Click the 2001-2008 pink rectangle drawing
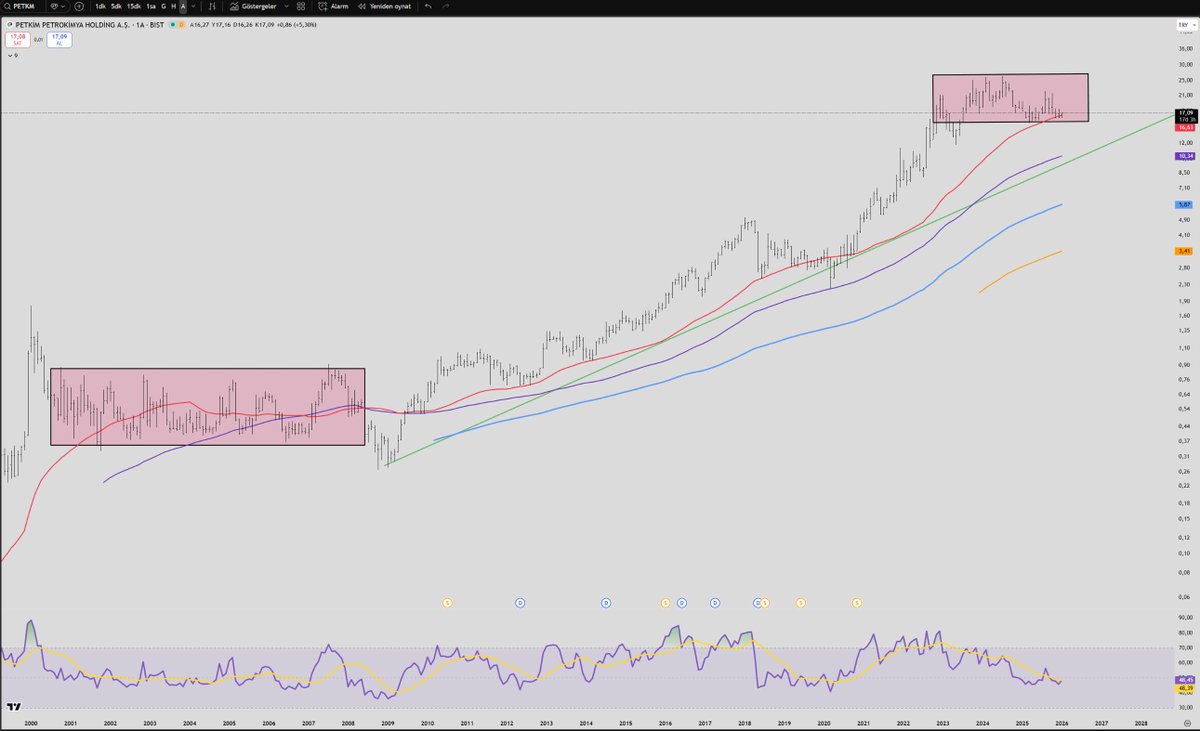This screenshot has width=1200, height=731. coord(207,407)
